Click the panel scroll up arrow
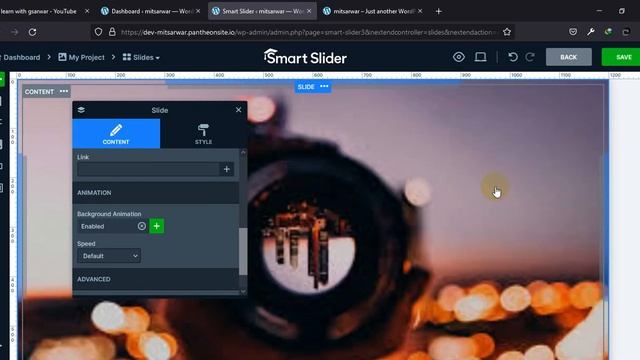The height and width of the screenshot is (360, 640). pos(243,152)
